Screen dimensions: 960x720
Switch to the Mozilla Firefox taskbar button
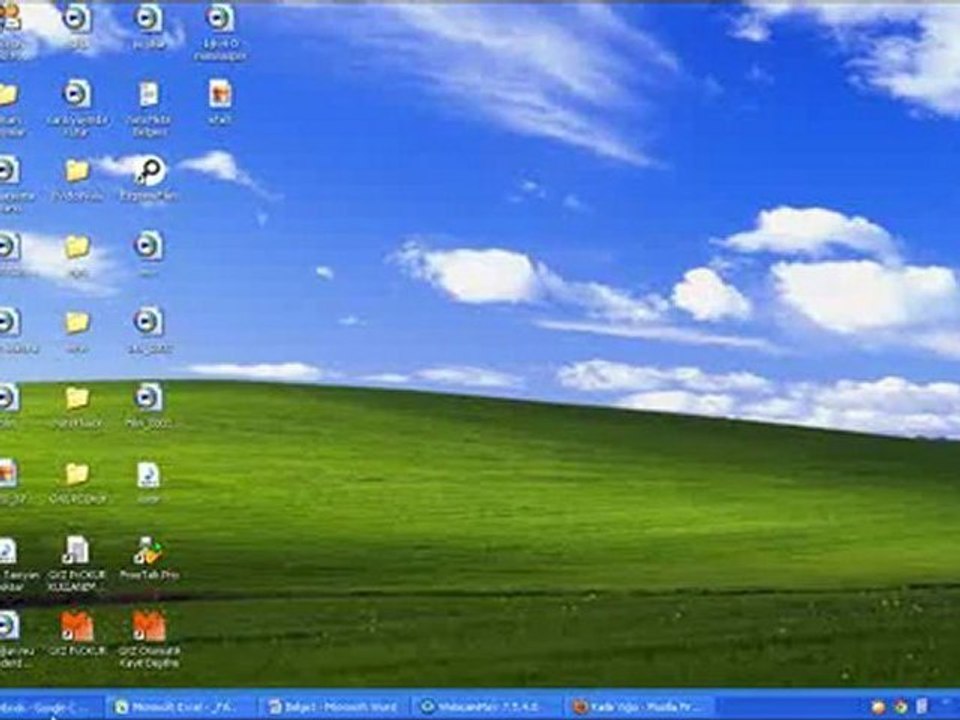click(640, 707)
